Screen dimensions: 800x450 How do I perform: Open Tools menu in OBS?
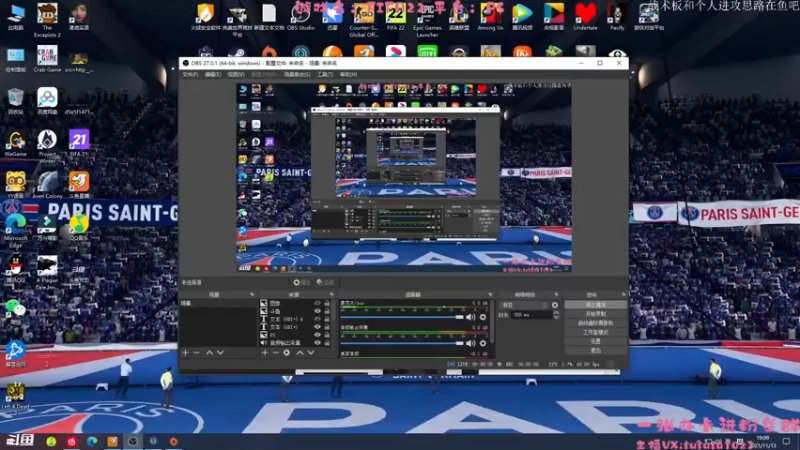click(x=325, y=74)
